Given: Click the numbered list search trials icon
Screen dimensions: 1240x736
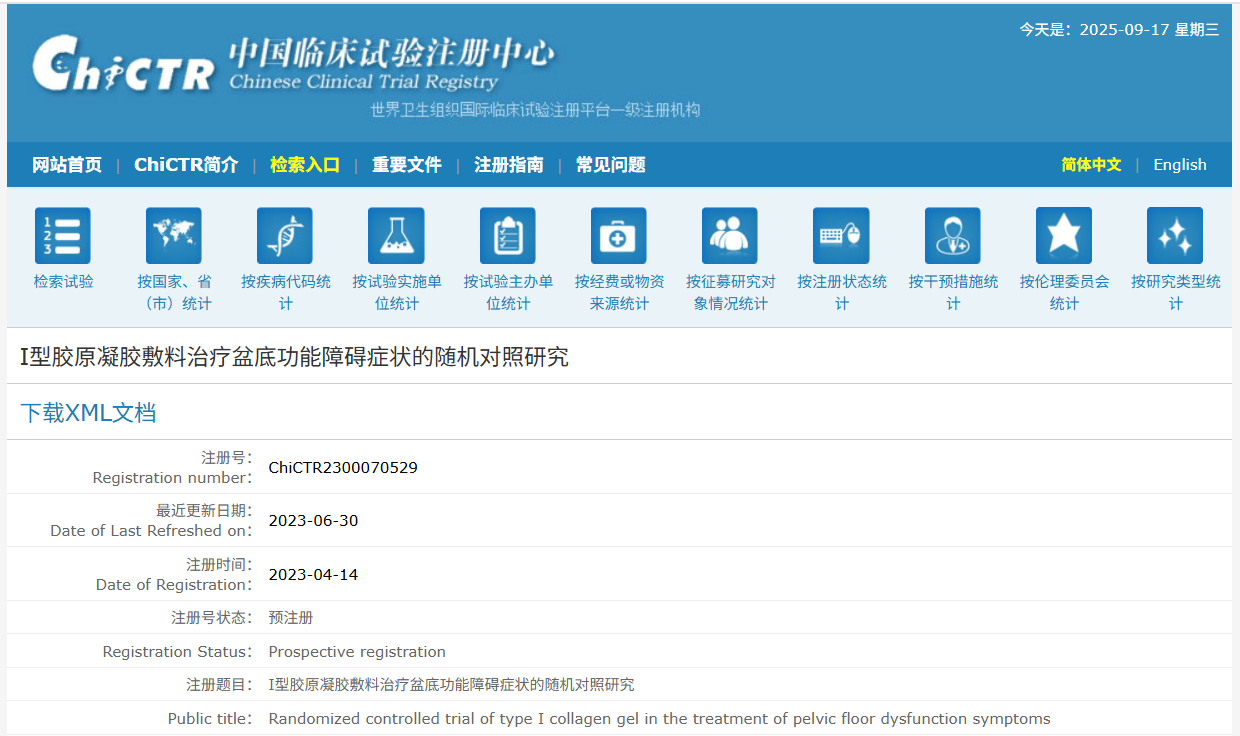Looking at the screenshot, I should (x=63, y=236).
